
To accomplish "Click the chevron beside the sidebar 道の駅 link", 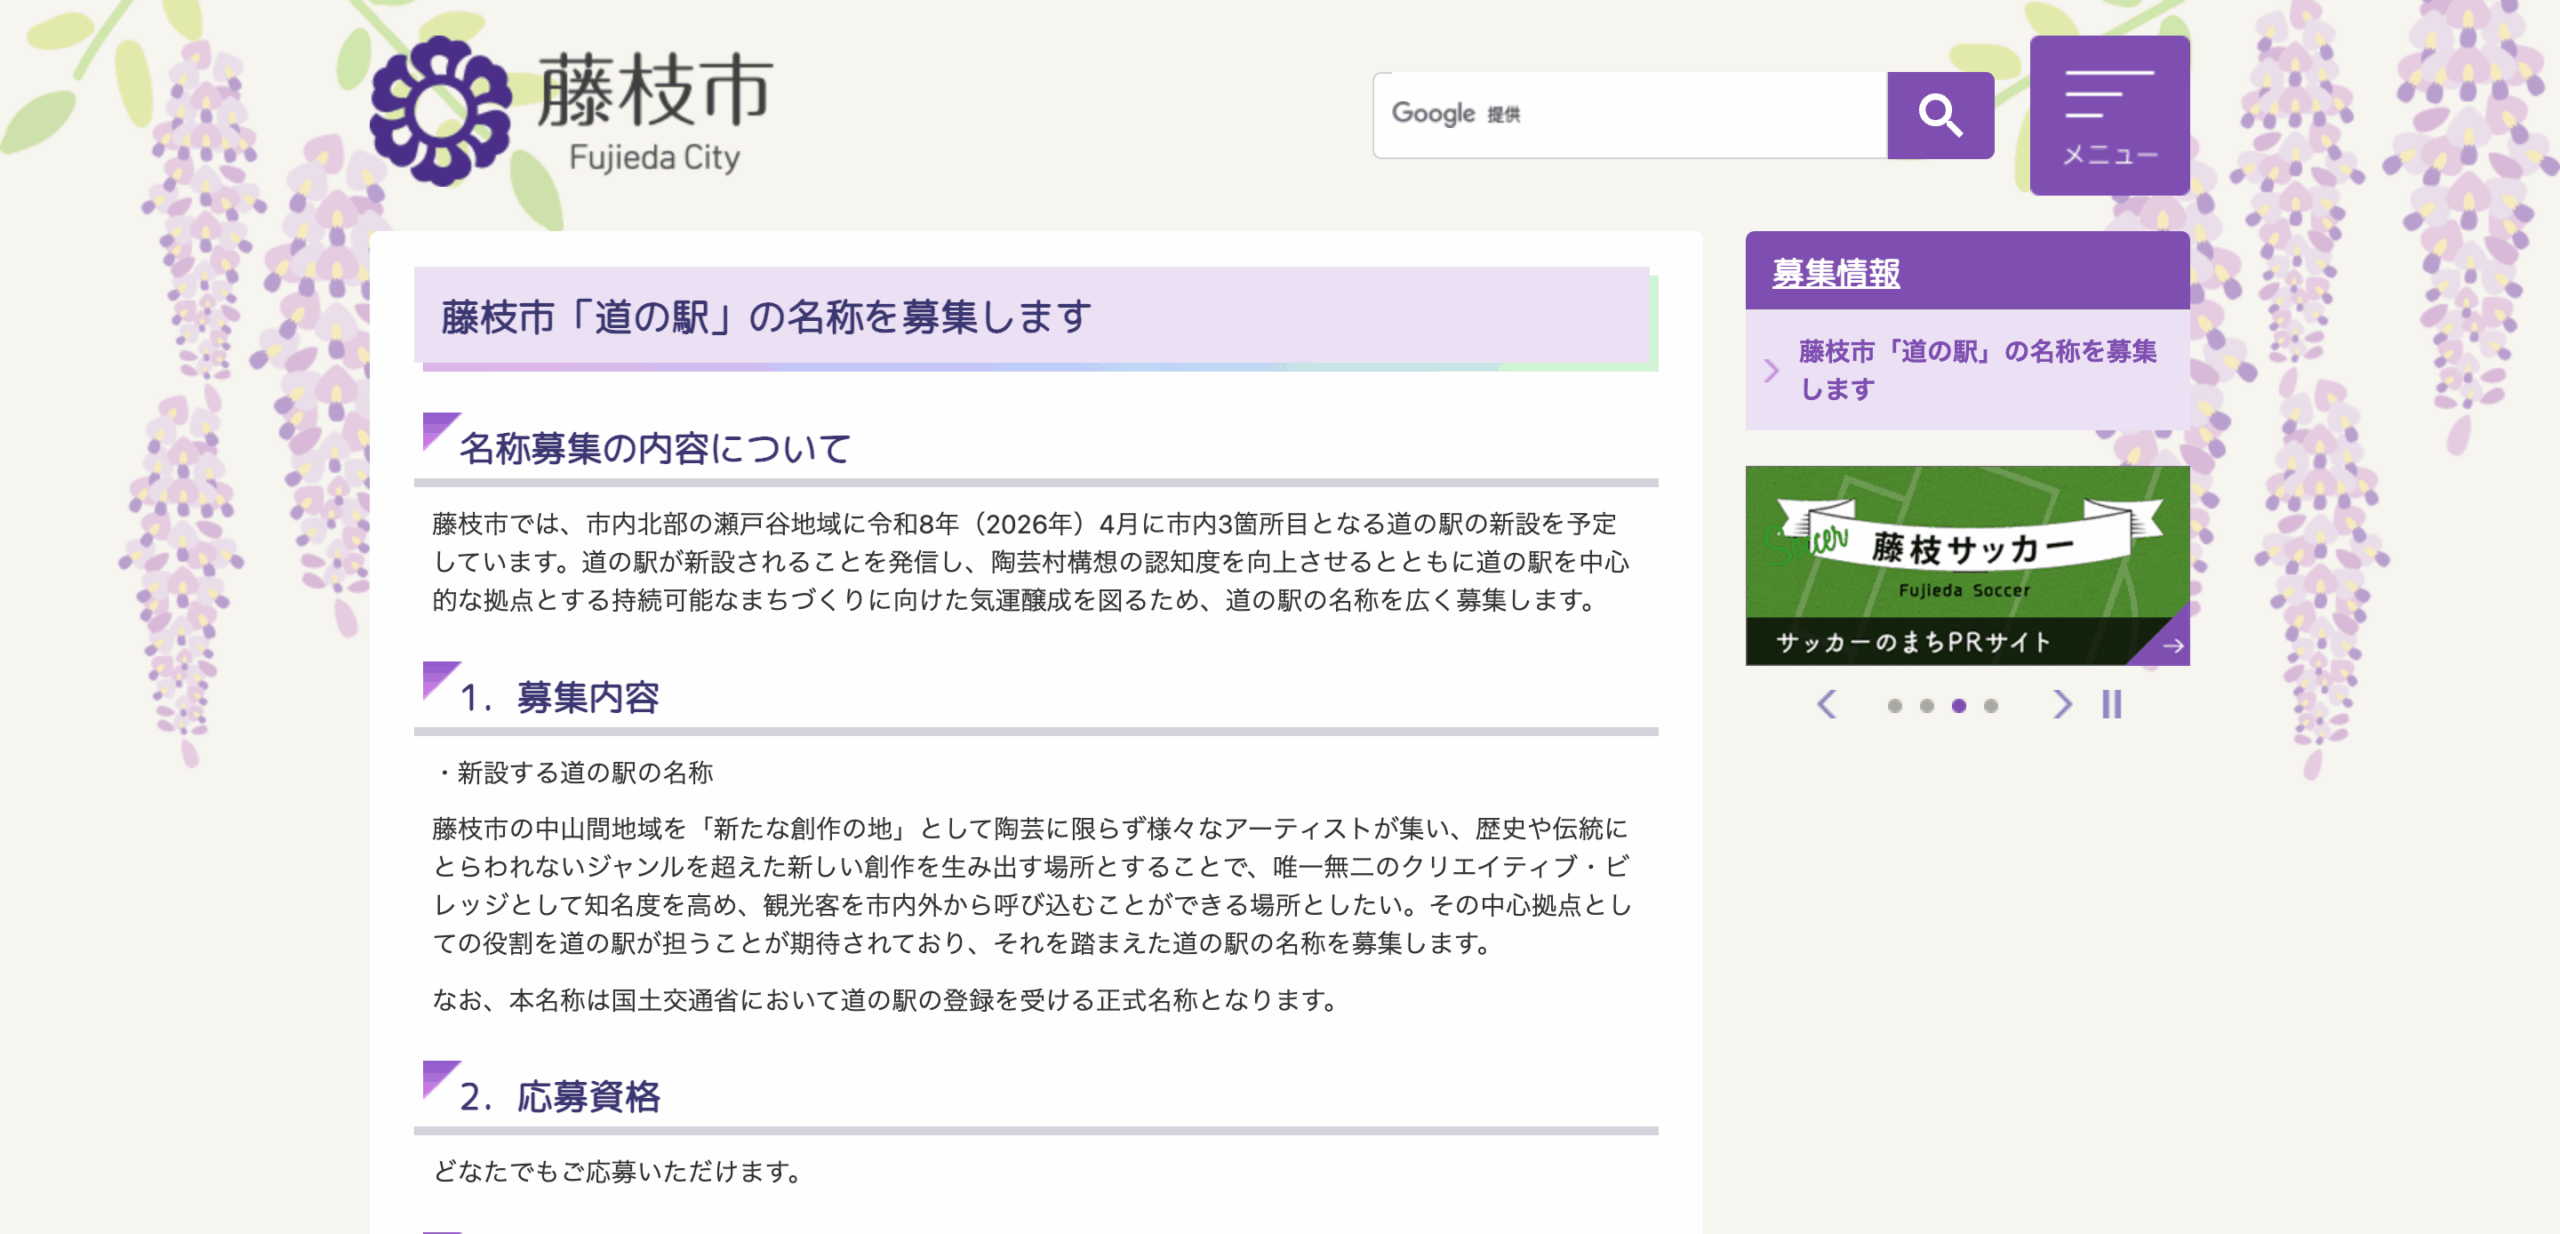I will [x=1771, y=371].
